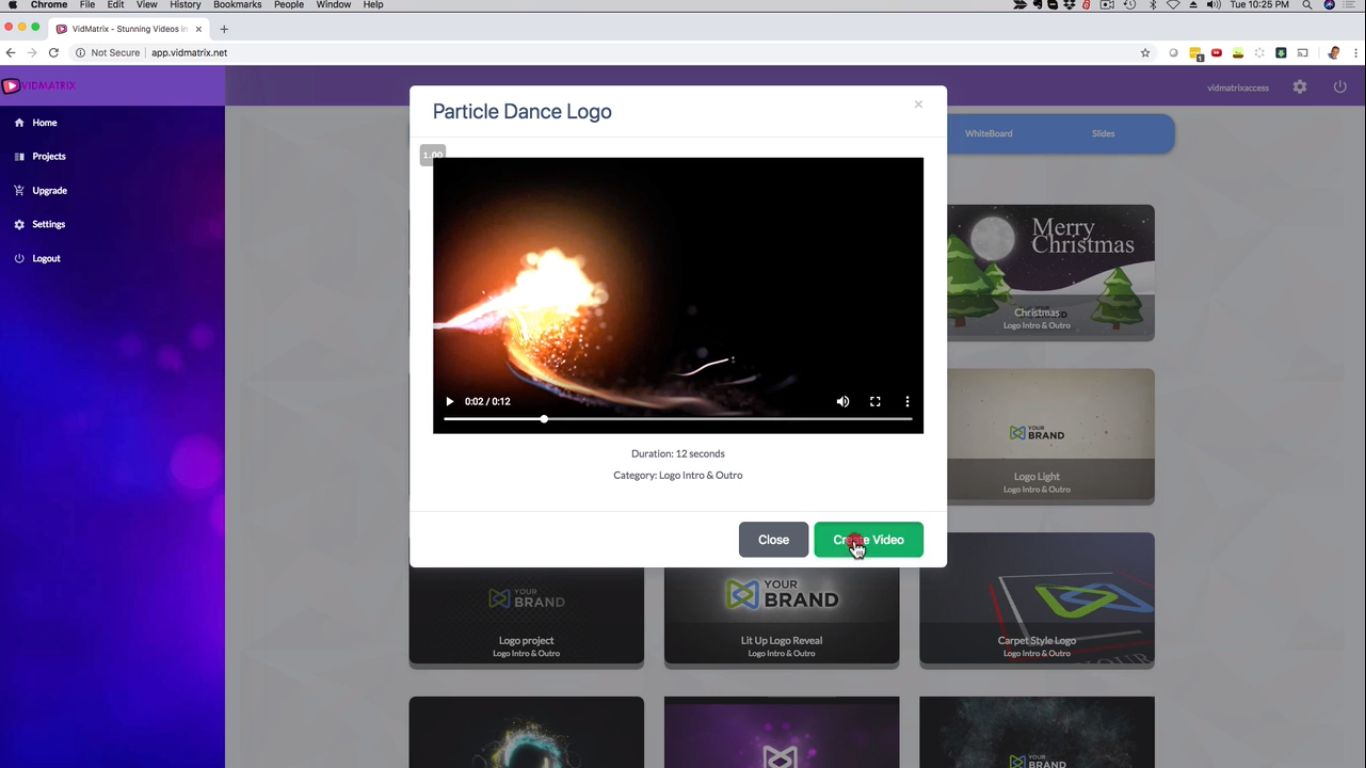Click the volume icon in the menu bar
Viewport: 1366px width, 768px height.
(1213, 5)
